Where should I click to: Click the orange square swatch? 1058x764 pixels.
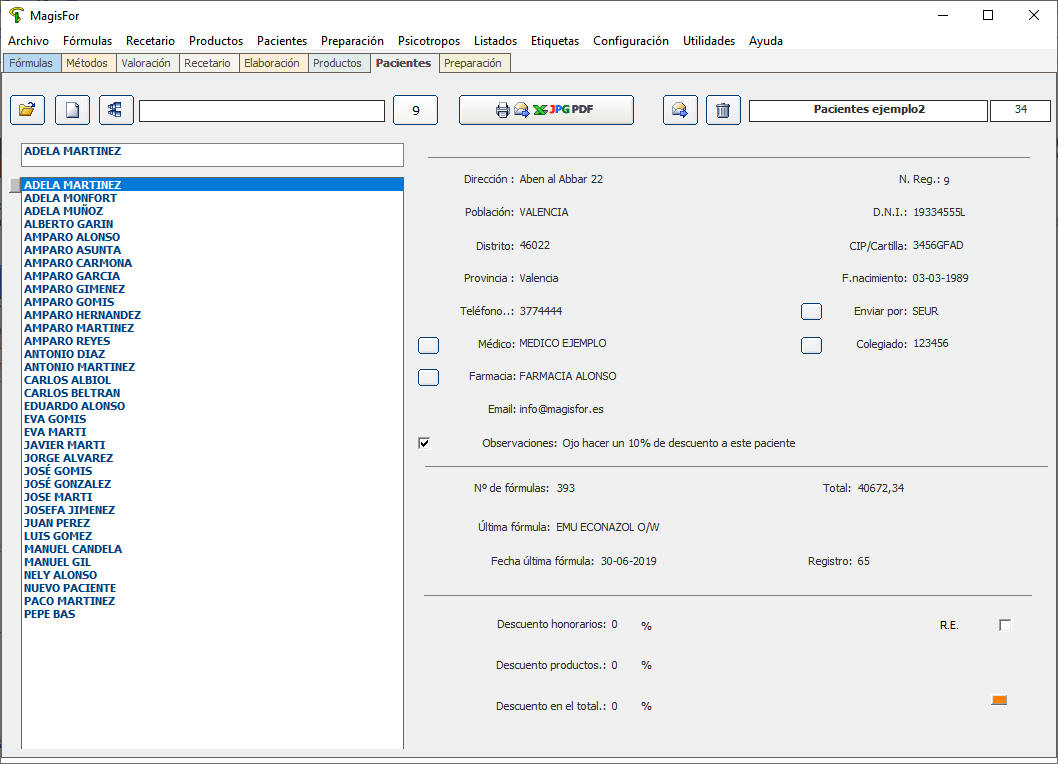tap(998, 700)
